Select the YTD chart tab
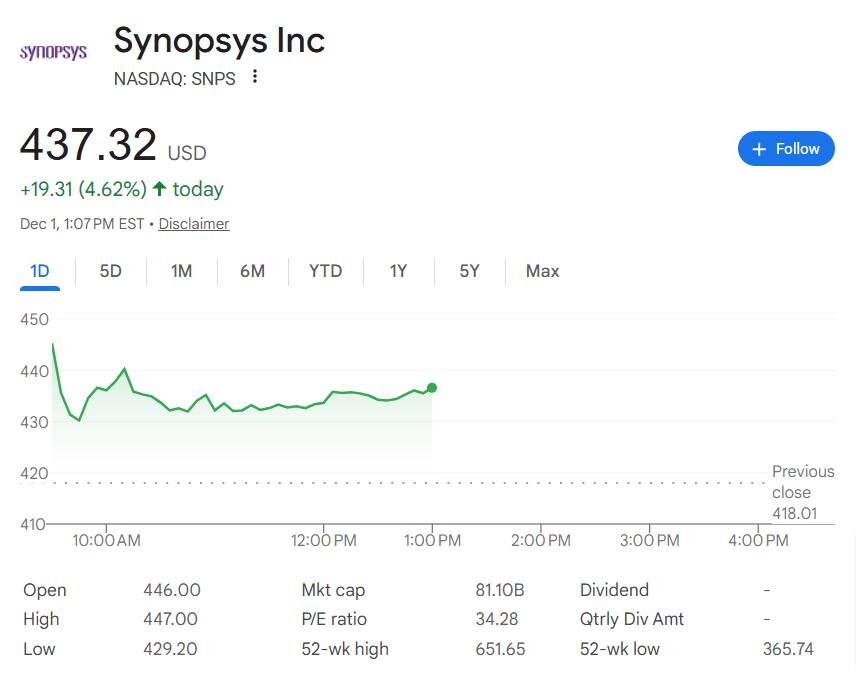 pyautogui.click(x=325, y=271)
